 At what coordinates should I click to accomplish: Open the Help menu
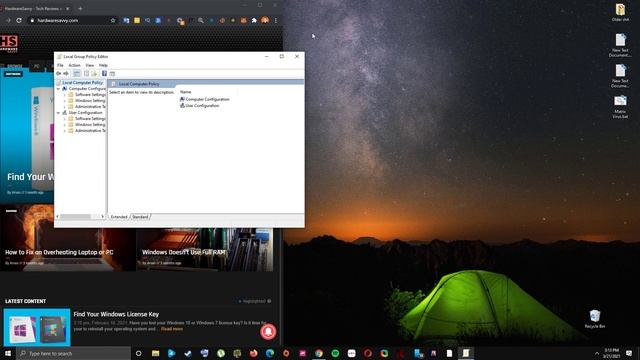click(x=103, y=65)
